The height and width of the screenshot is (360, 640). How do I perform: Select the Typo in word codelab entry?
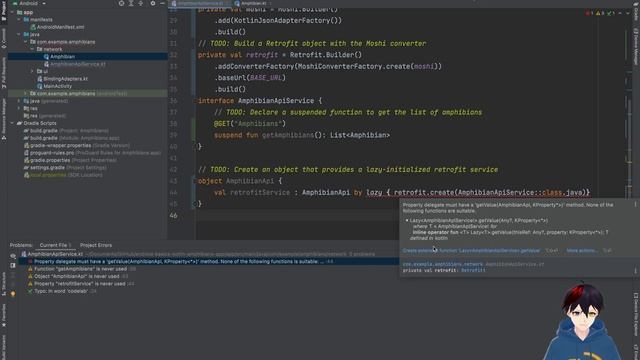pyautogui.click(x=61, y=291)
